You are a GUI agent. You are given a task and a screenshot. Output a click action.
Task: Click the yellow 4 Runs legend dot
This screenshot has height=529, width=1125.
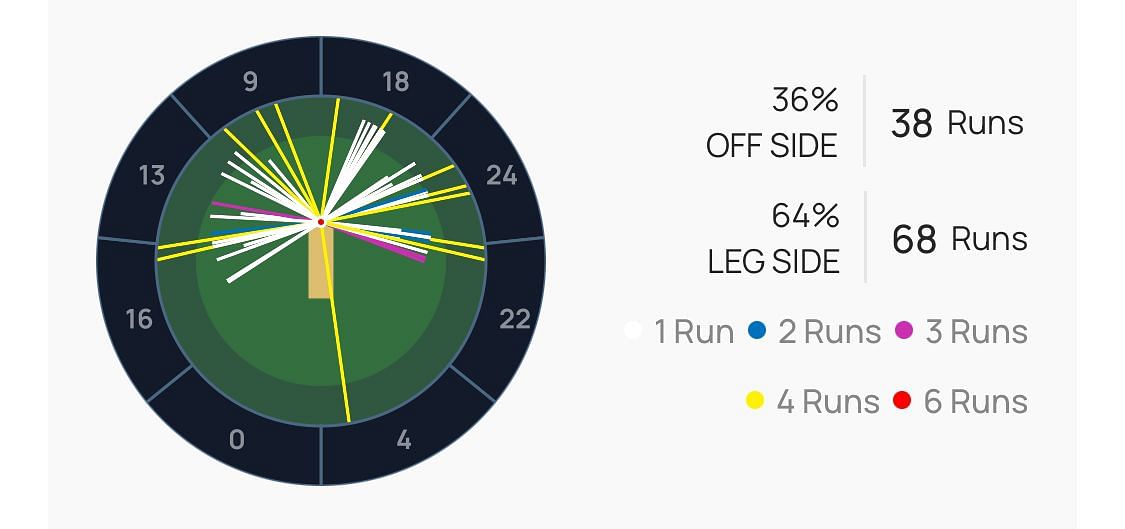(x=755, y=401)
